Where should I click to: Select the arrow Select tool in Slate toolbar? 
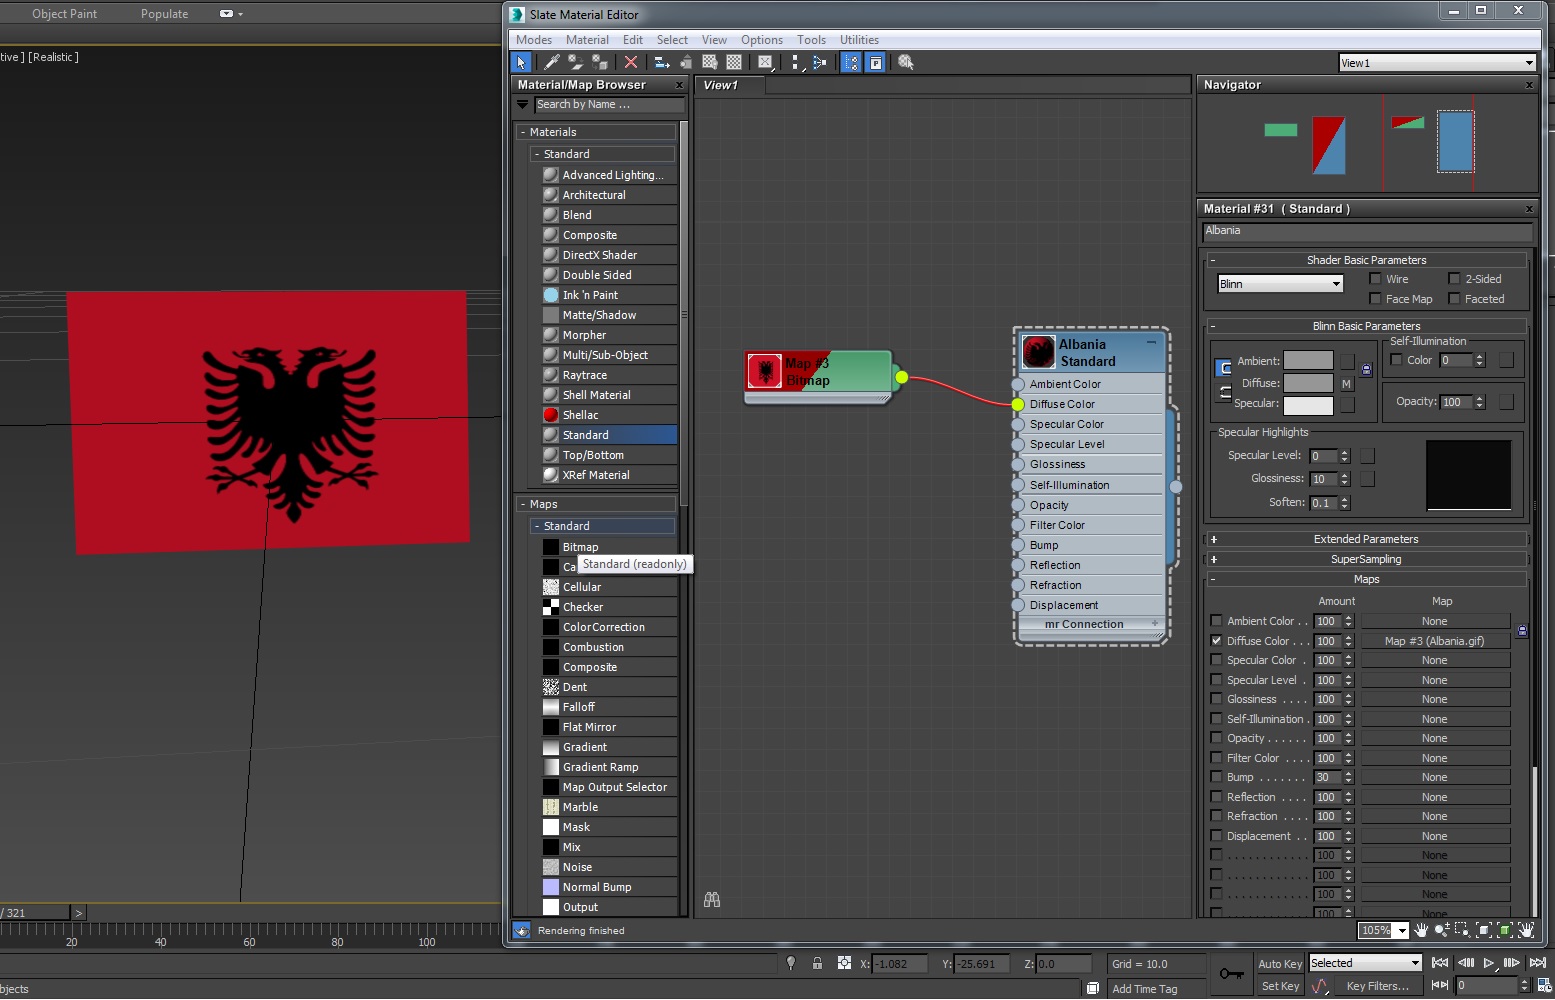[521, 62]
